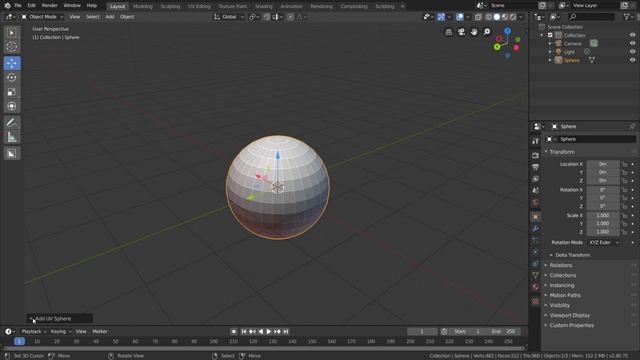640x360 pixels.
Task: Open the Object Data mesh tab
Action: click(536, 275)
